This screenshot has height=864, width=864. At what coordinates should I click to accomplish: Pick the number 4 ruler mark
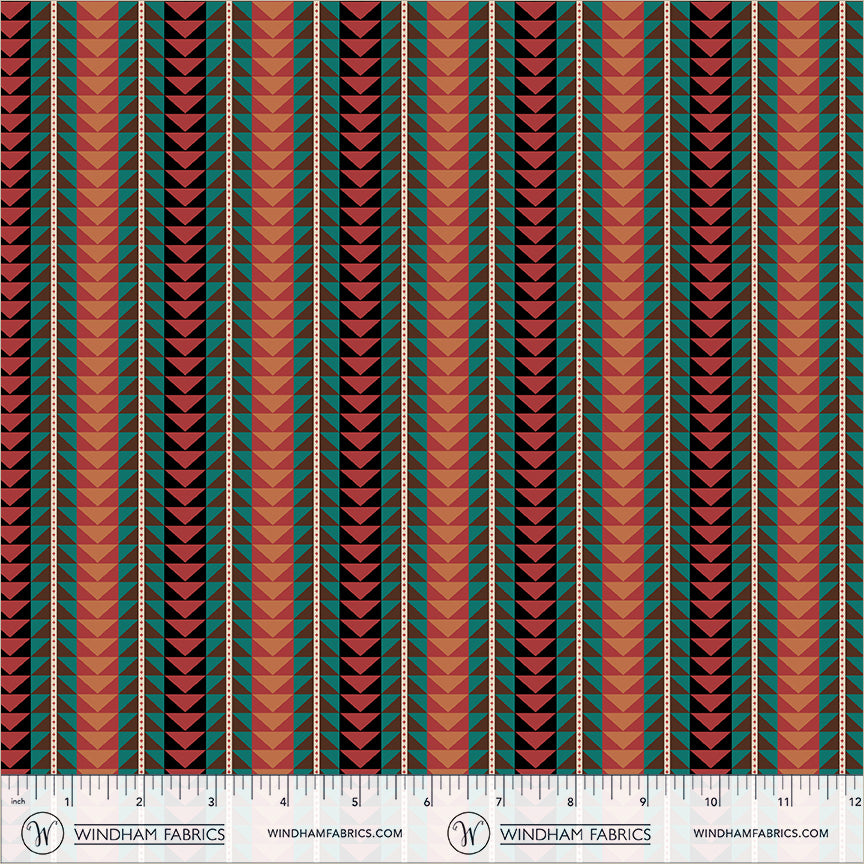click(x=283, y=802)
